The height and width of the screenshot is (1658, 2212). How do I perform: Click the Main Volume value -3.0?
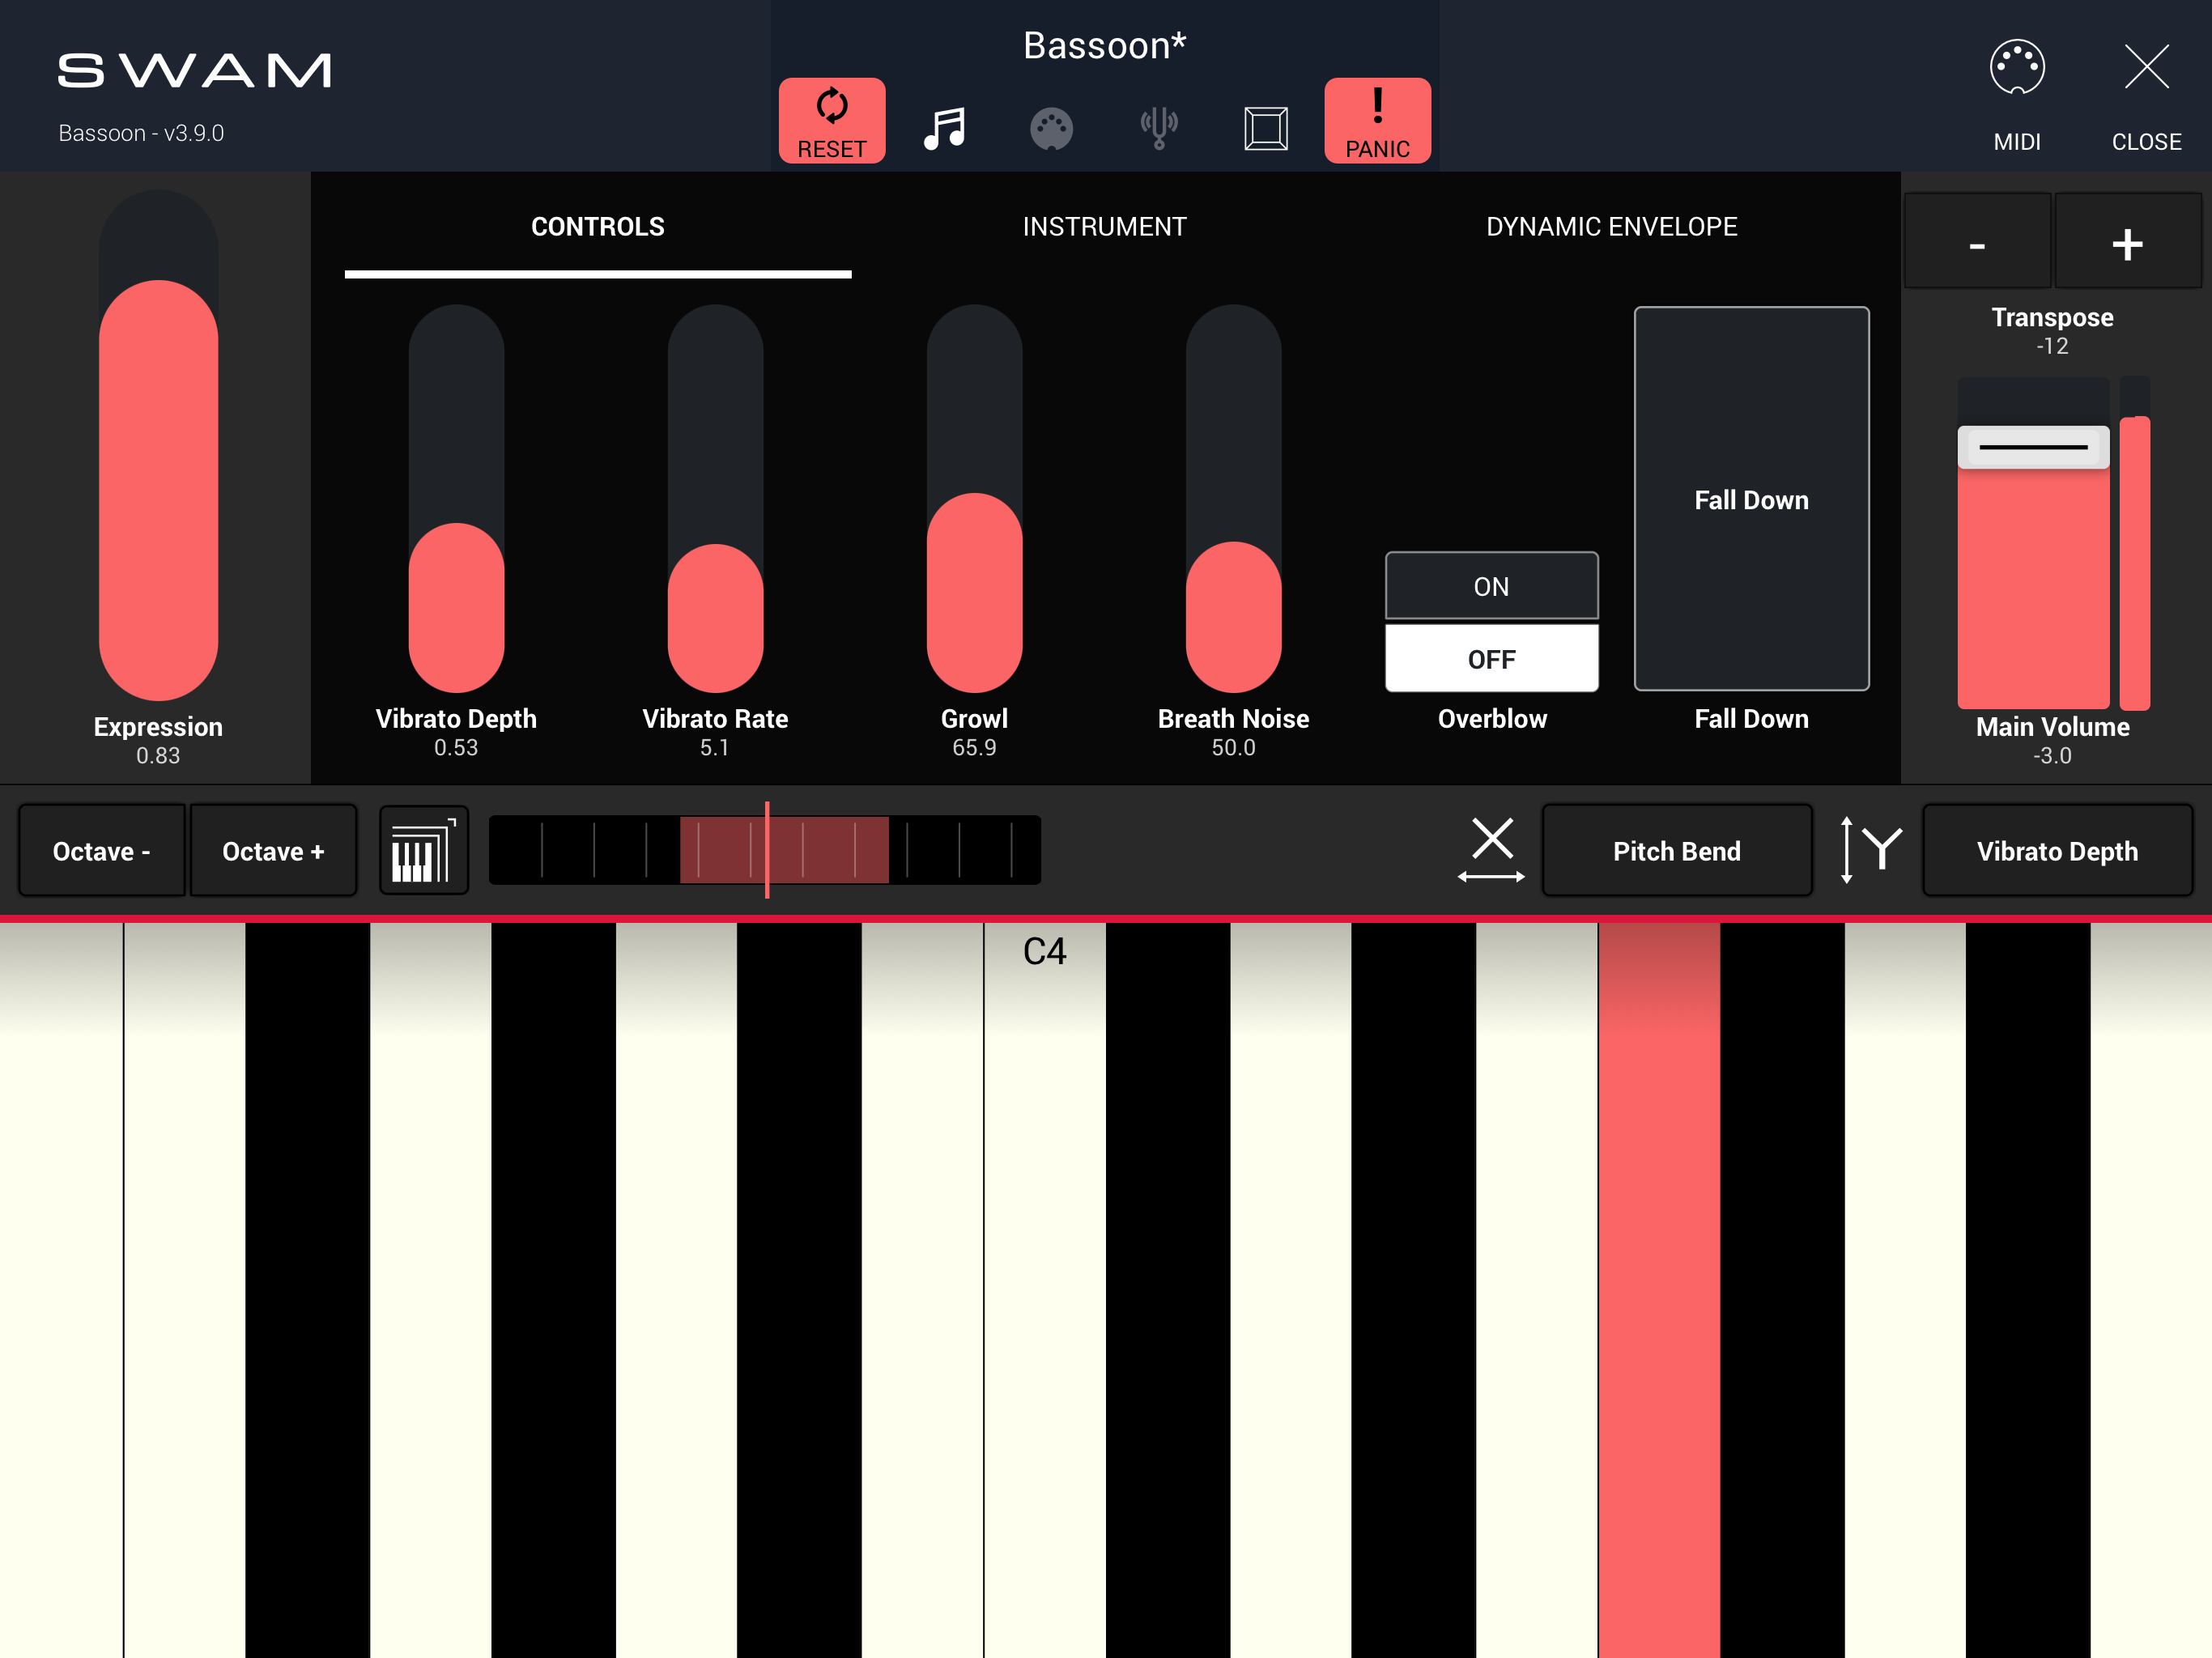(2052, 756)
